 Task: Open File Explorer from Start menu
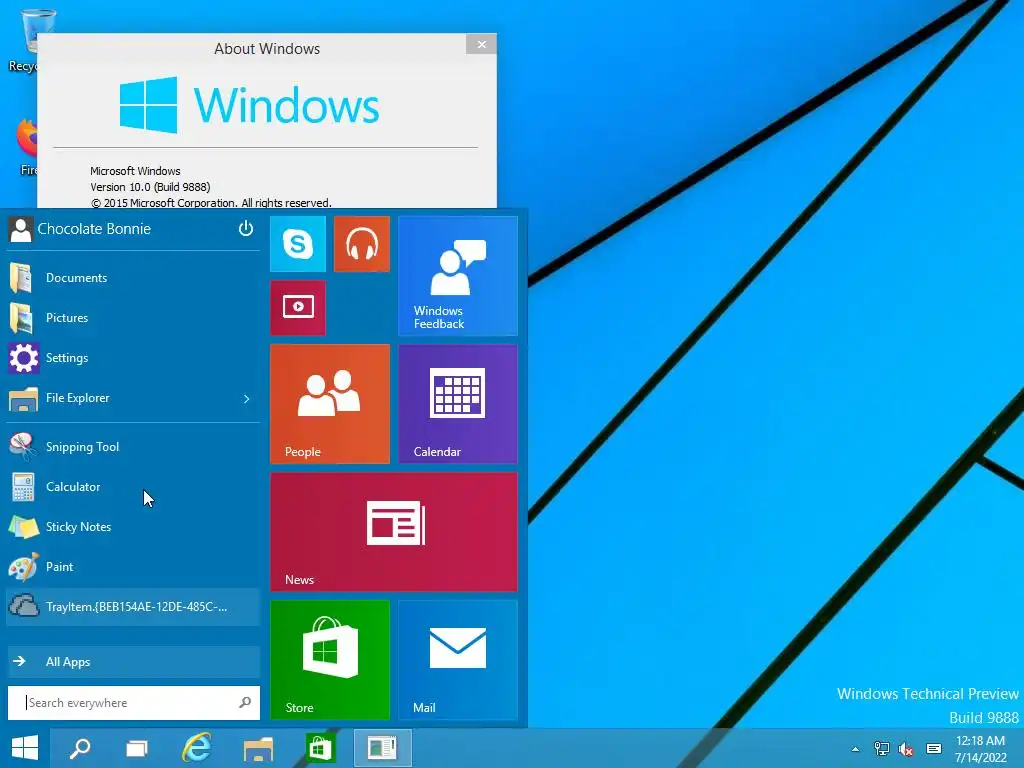click(x=121, y=398)
